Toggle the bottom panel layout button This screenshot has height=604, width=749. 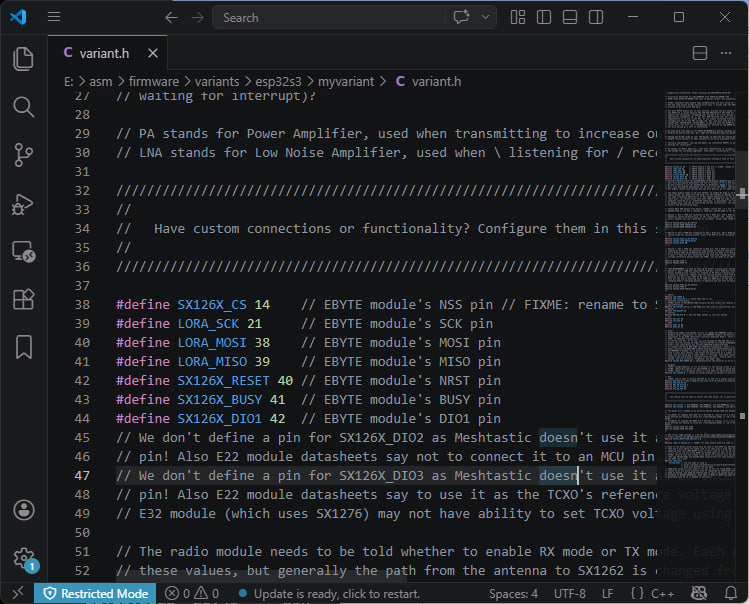tap(570, 17)
